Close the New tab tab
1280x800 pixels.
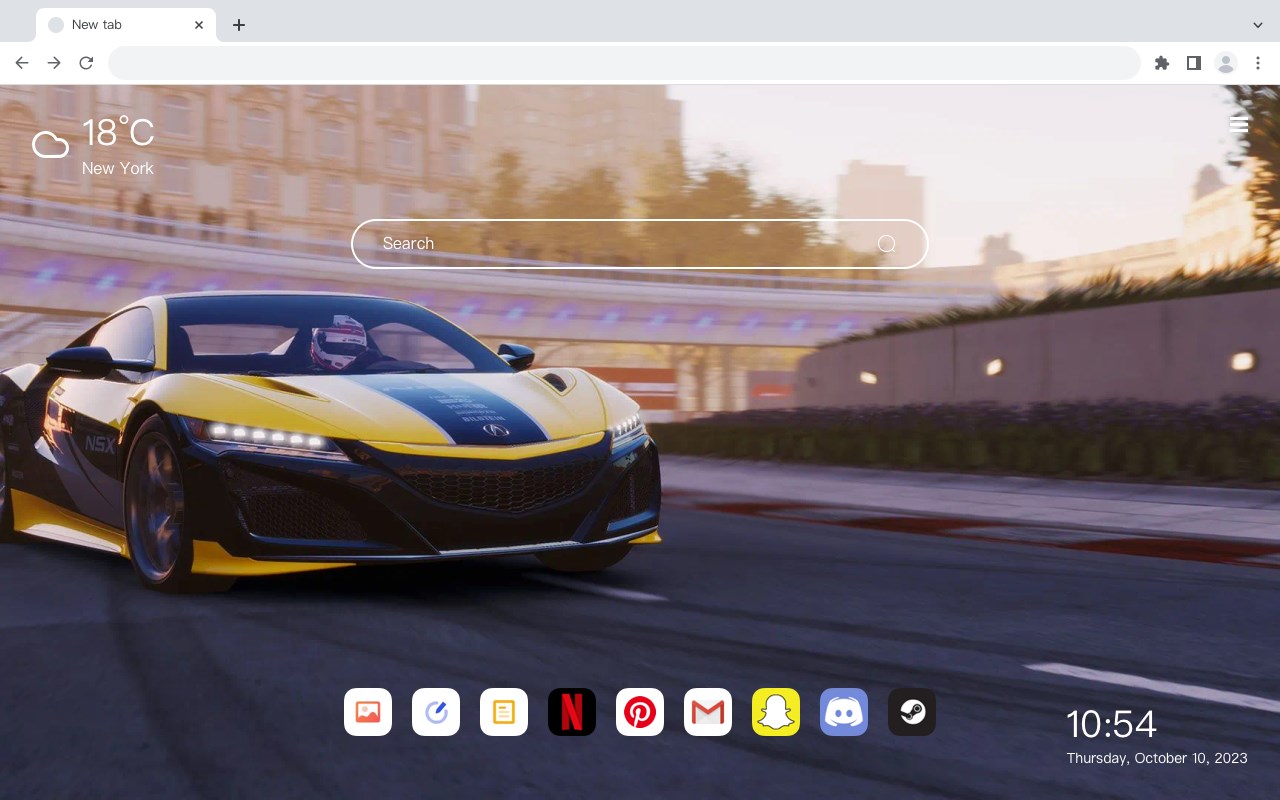pos(199,25)
